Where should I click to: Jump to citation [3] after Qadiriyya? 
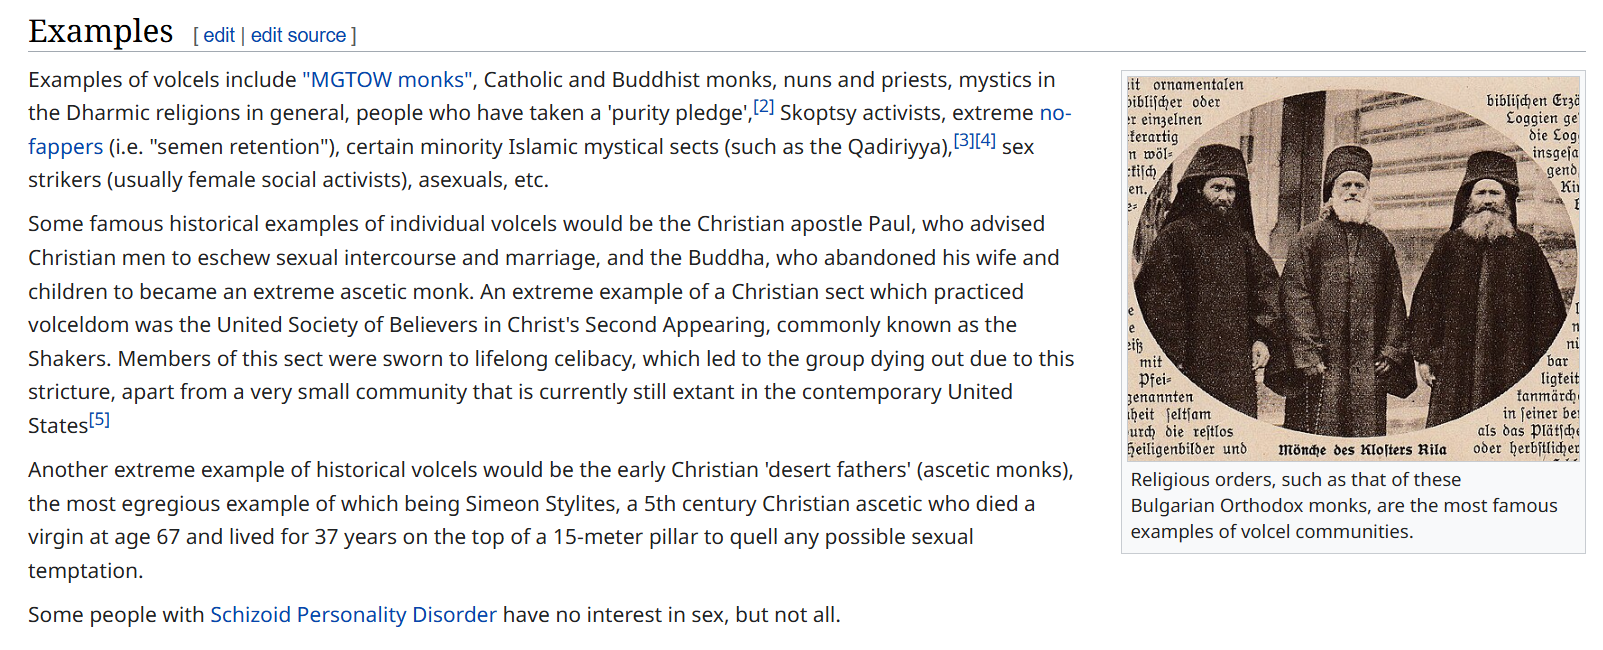click(x=964, y=140)
